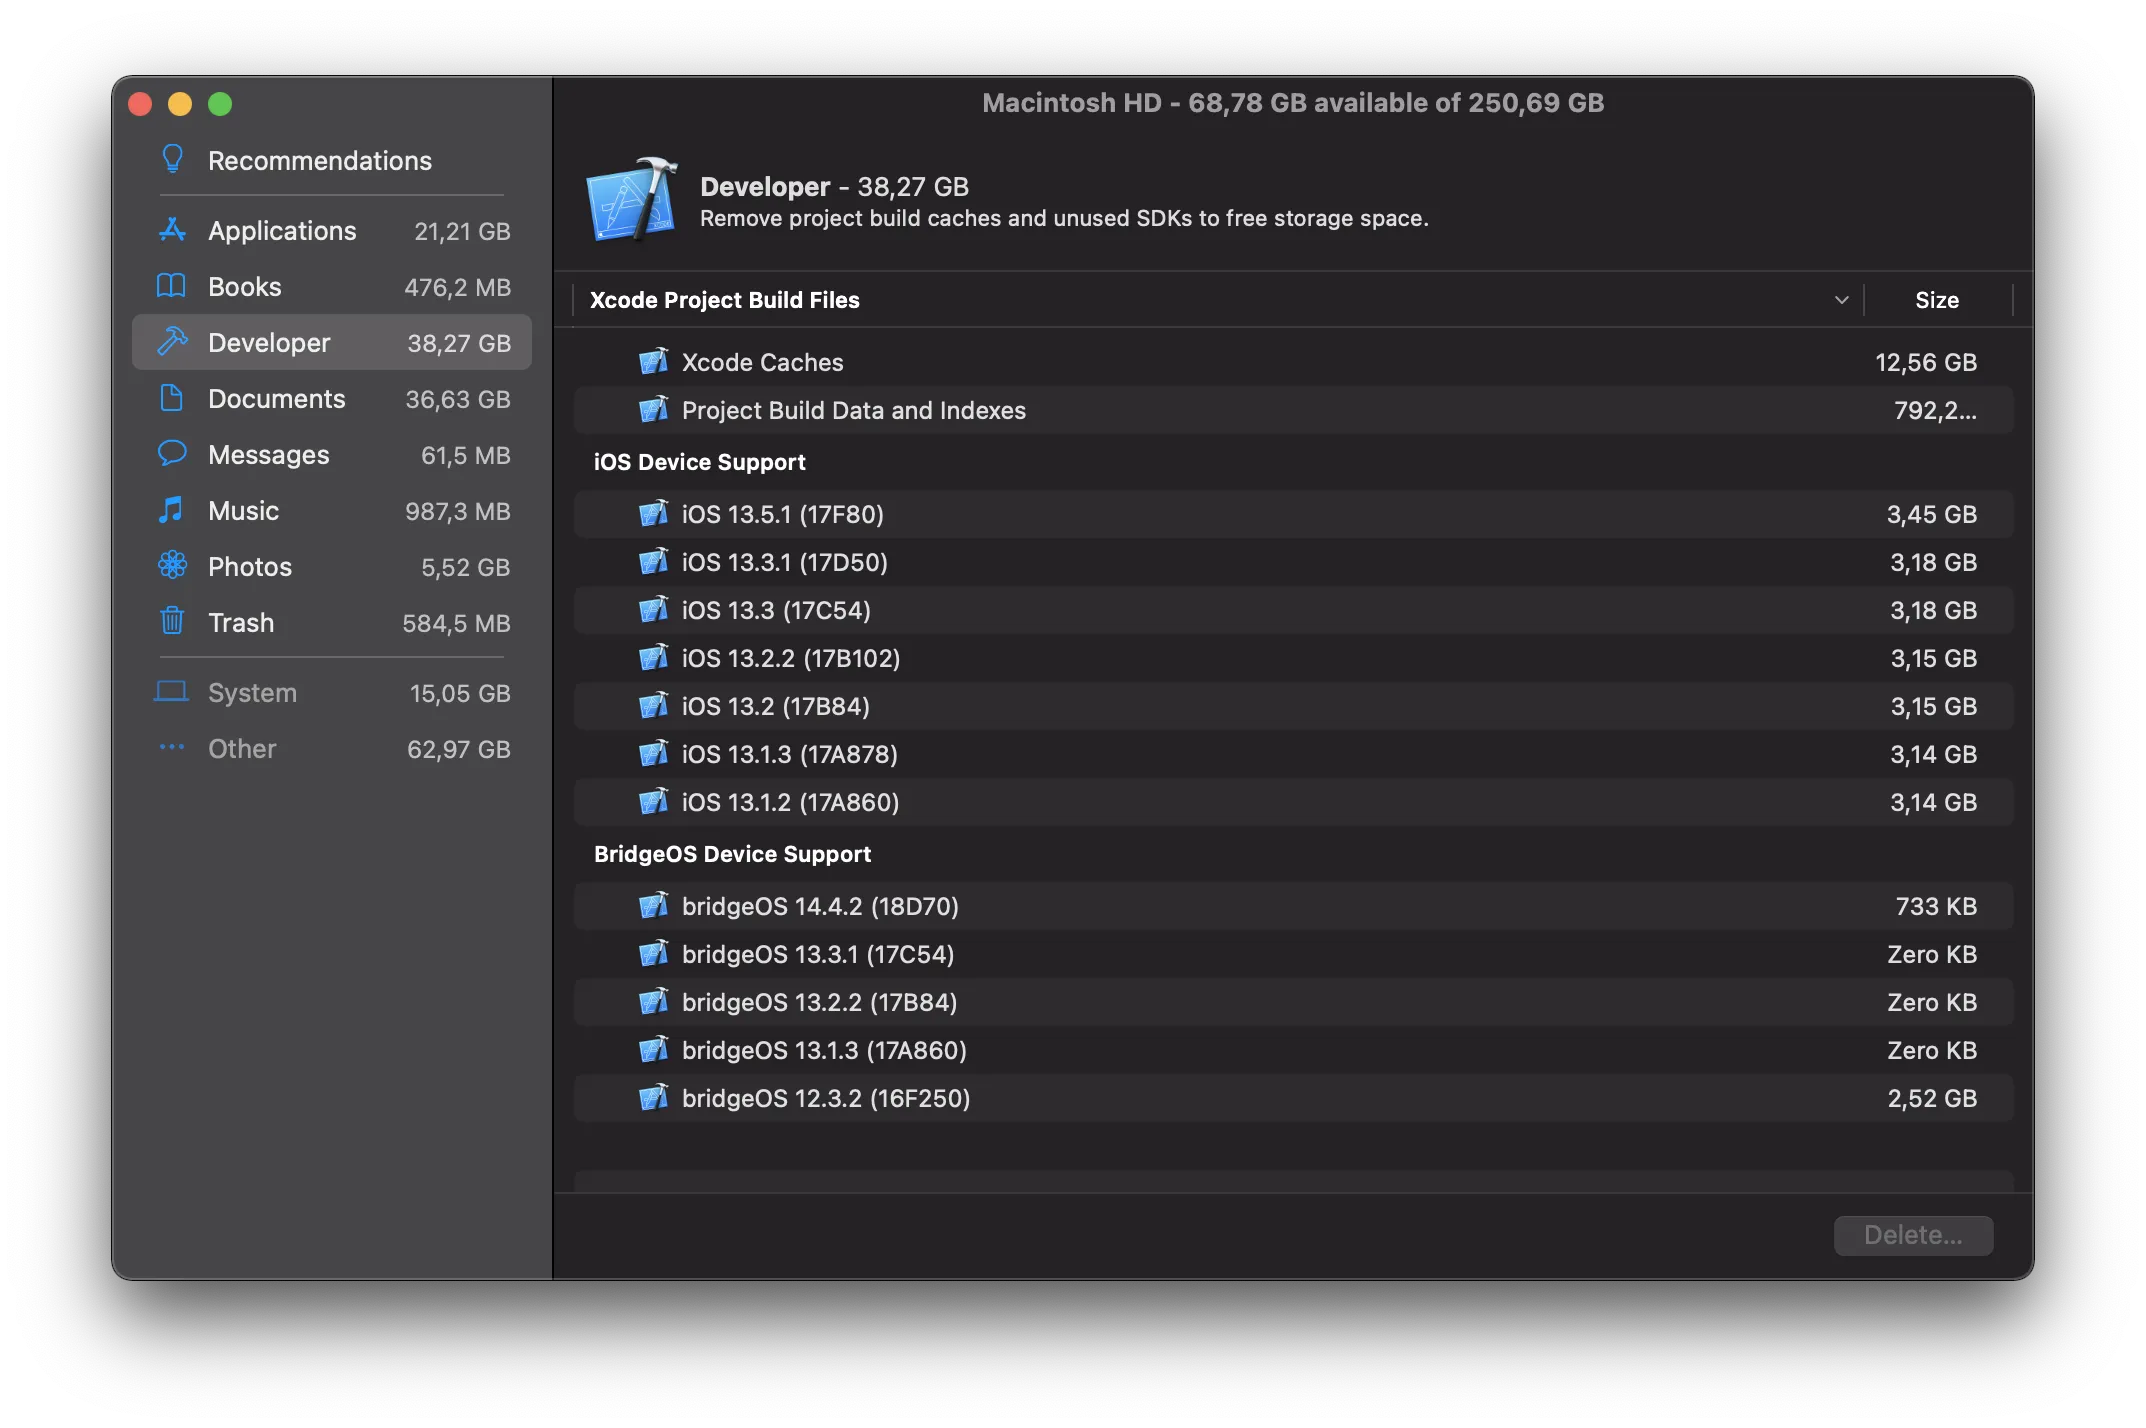Sort by the Size column header
2146x1428 pixels.
tap(1936, 300)
